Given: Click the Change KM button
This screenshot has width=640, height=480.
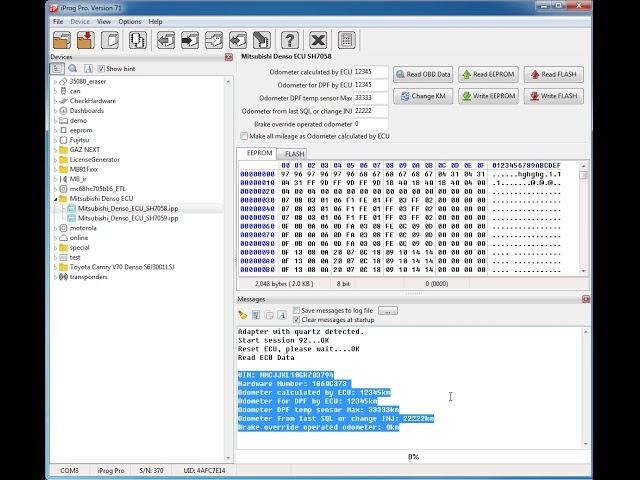Looking at the screenshot, I should pyautogui.click(x=423, y=96).
